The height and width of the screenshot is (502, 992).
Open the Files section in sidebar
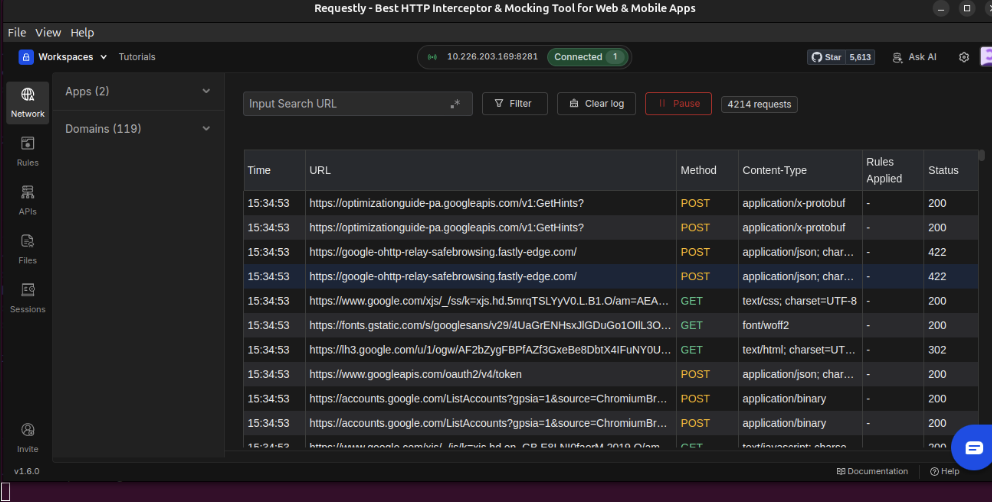(28, 249)
